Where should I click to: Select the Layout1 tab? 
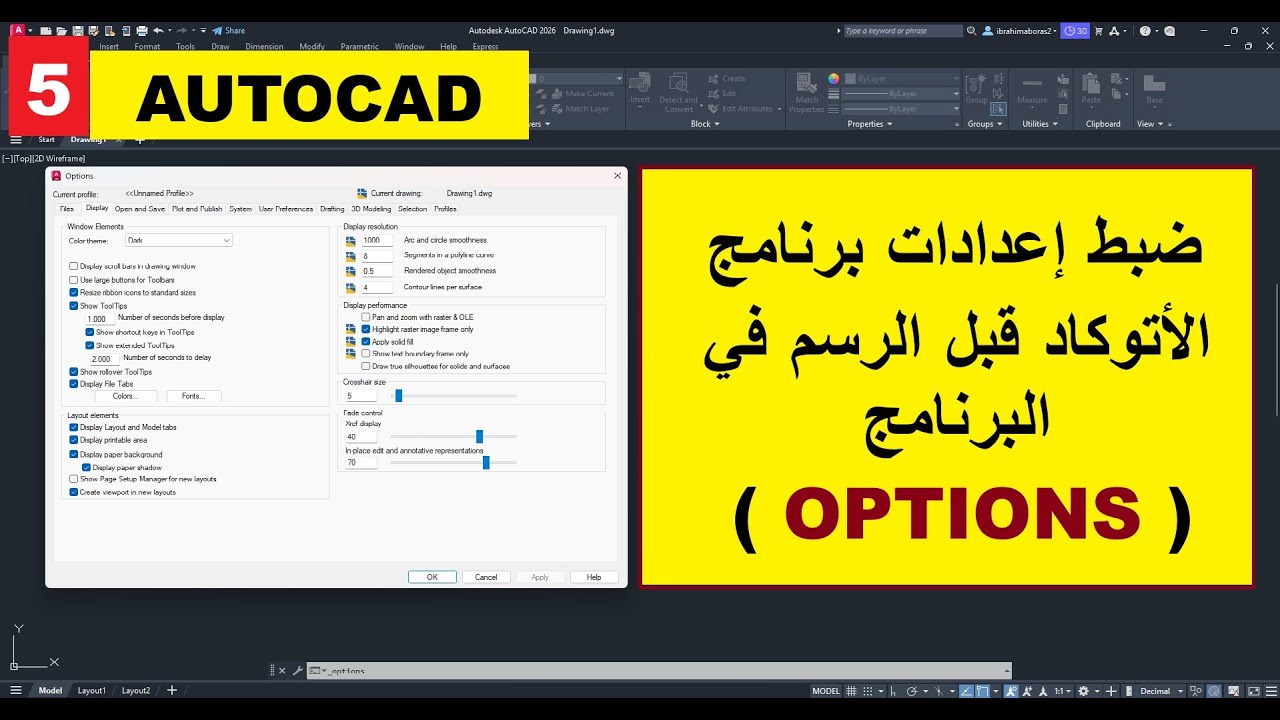[91, 691]
